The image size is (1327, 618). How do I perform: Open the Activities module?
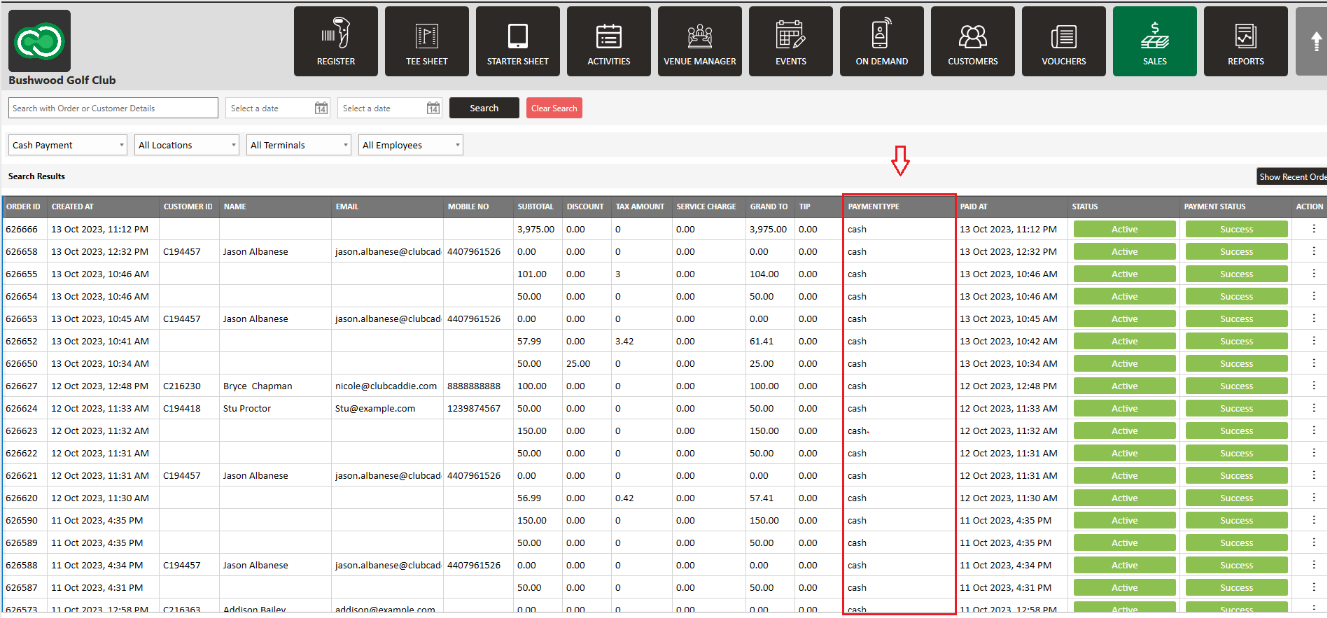(x=609, y=41)
